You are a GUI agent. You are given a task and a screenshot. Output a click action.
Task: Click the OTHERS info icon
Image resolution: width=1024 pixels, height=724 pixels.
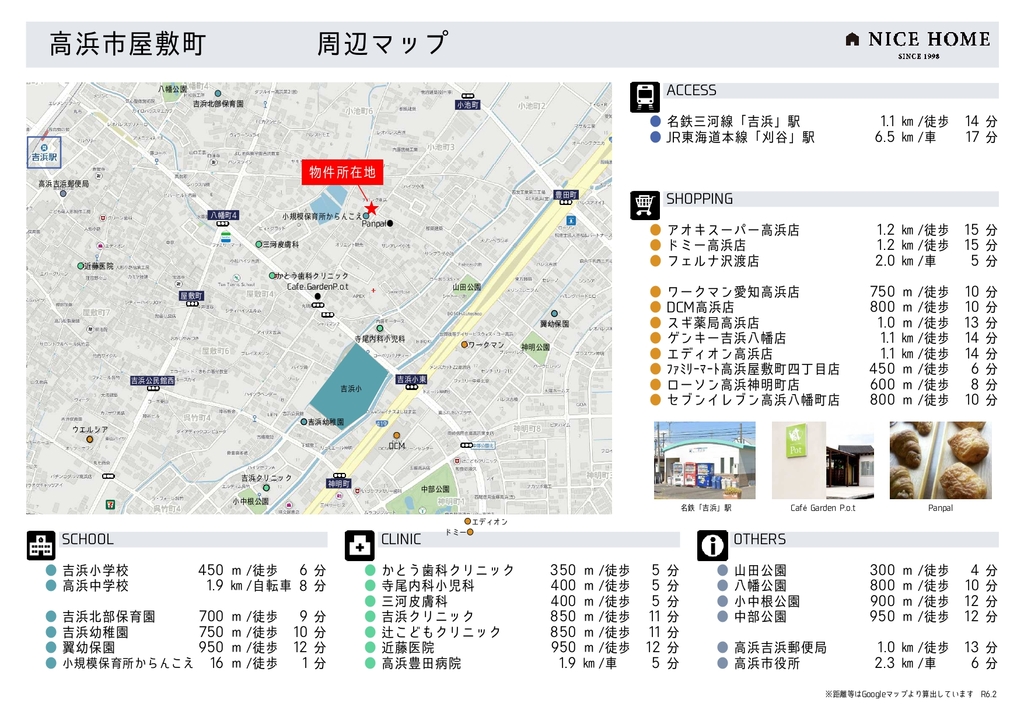(712, 546)
